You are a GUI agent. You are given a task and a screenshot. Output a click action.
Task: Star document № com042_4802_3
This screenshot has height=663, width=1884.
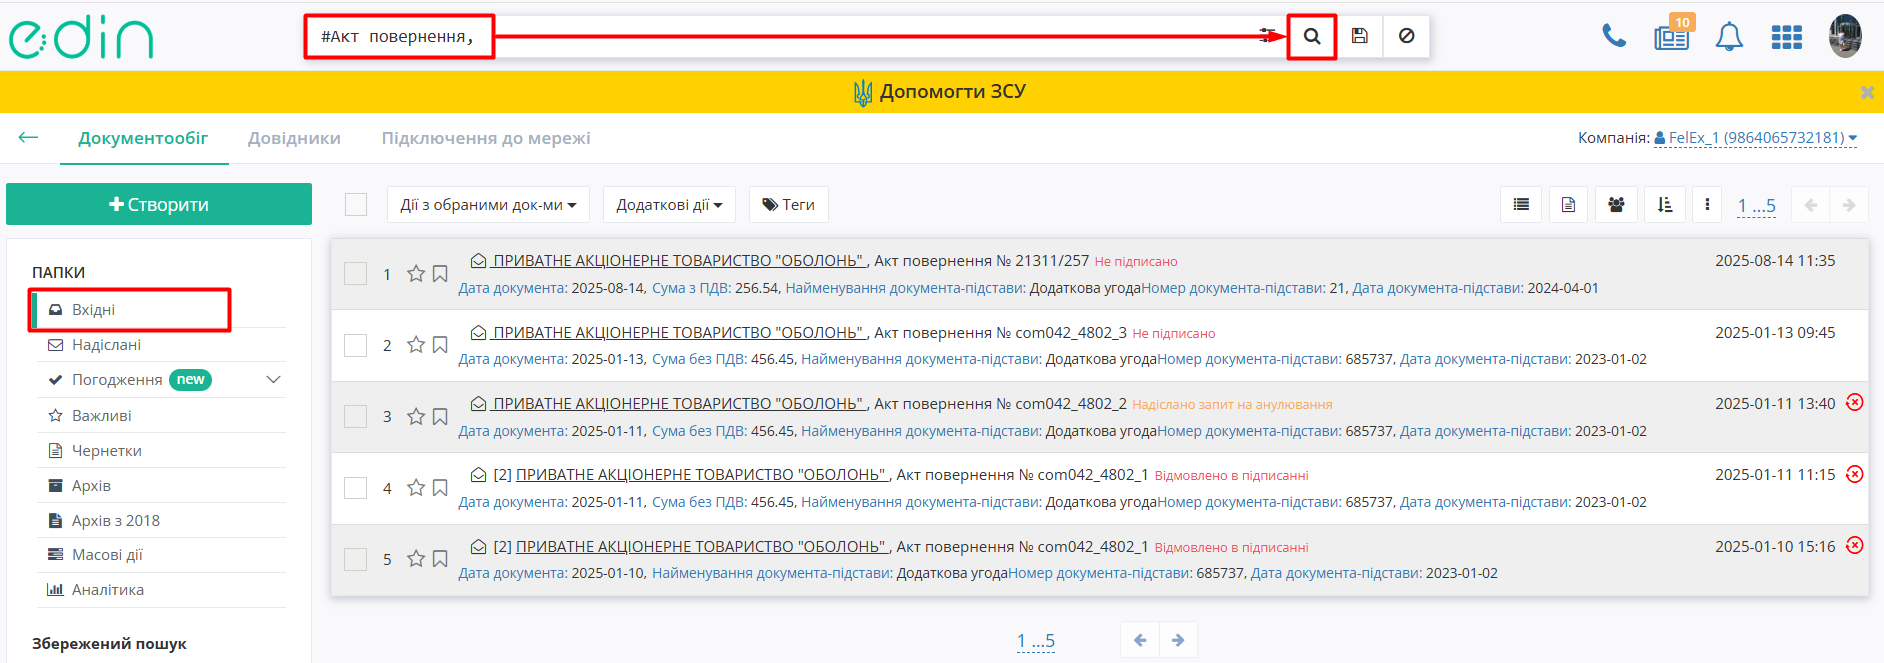[x=416, y=345]
